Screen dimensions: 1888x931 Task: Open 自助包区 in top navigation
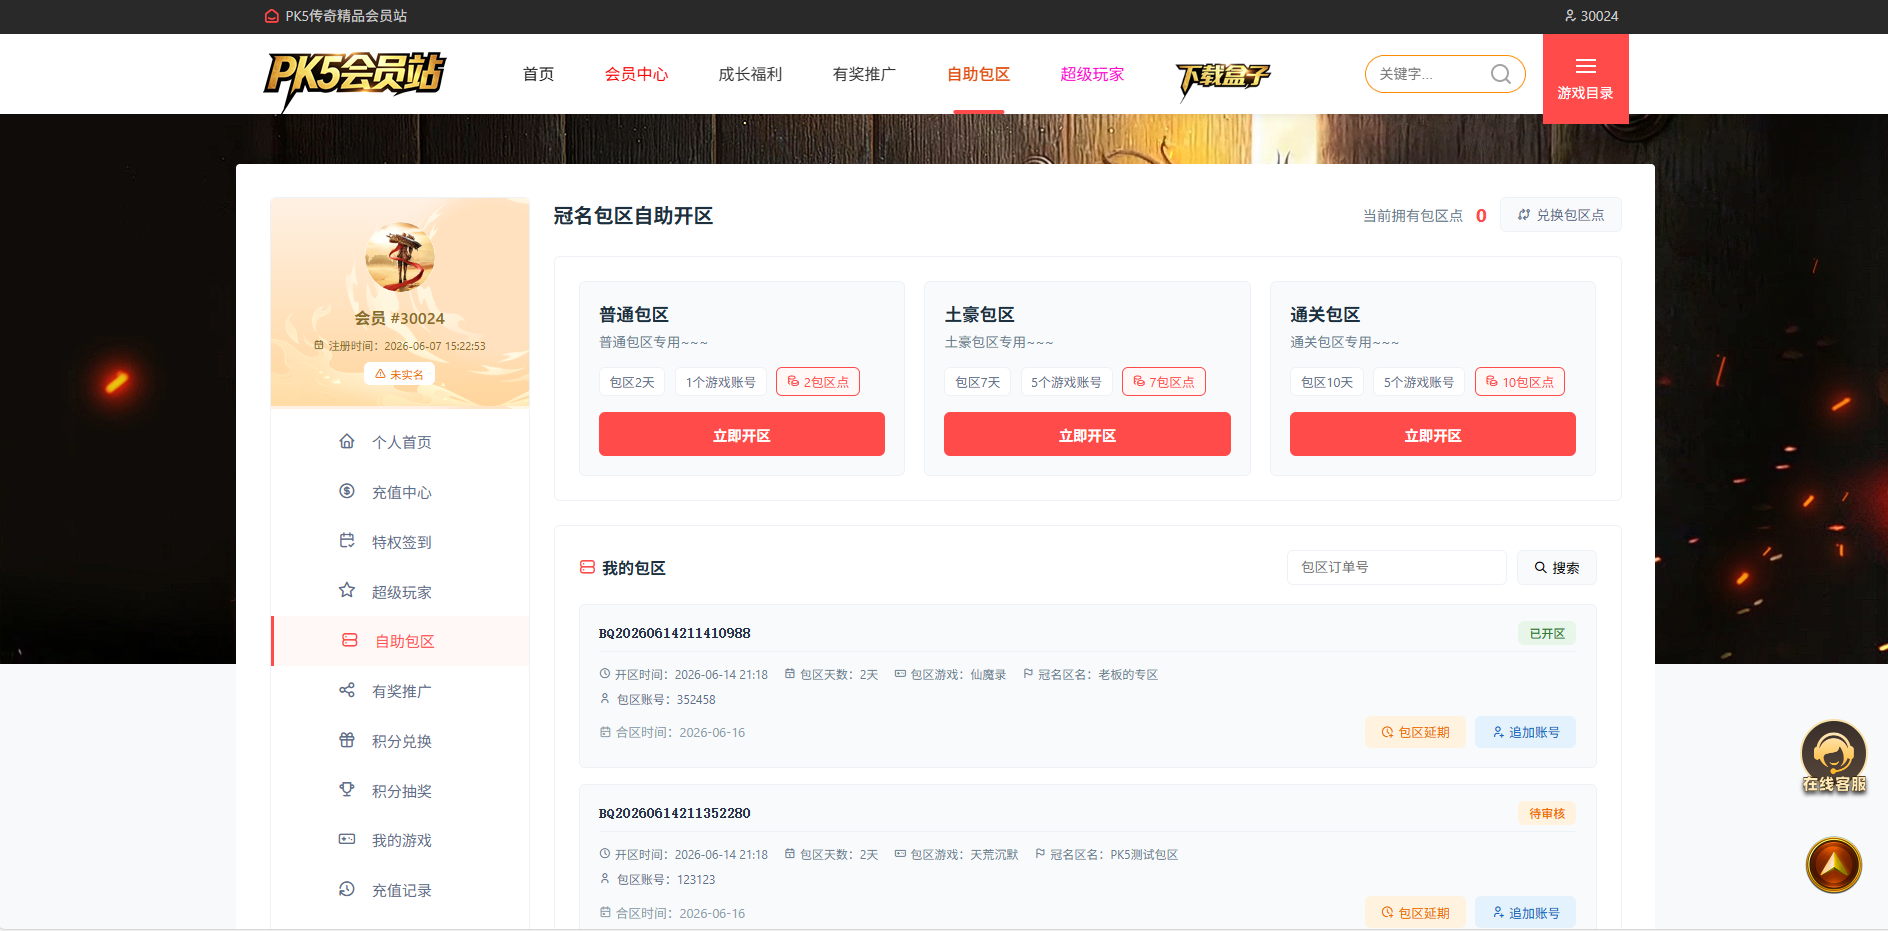tap(978, 74)
